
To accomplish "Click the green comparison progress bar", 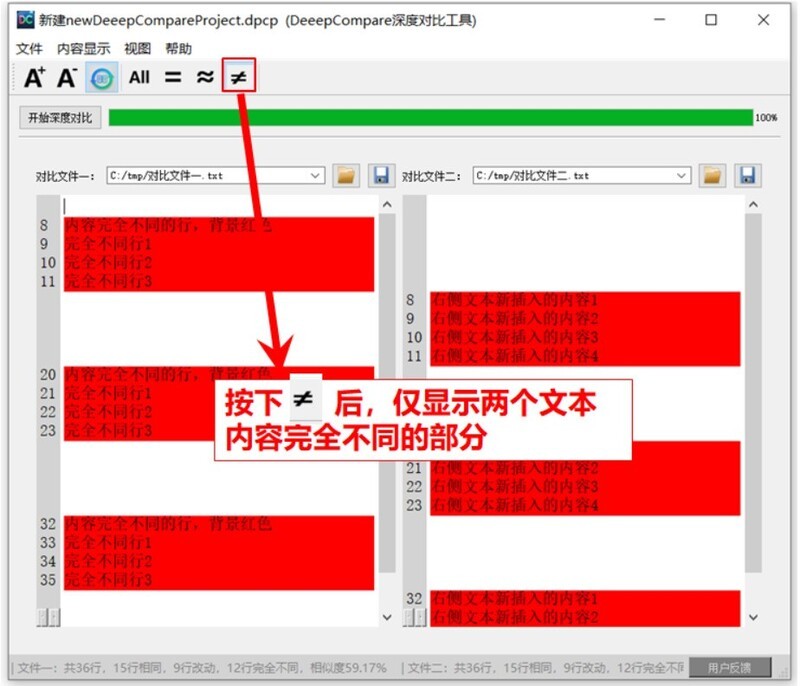I will (x=431, y=117).
